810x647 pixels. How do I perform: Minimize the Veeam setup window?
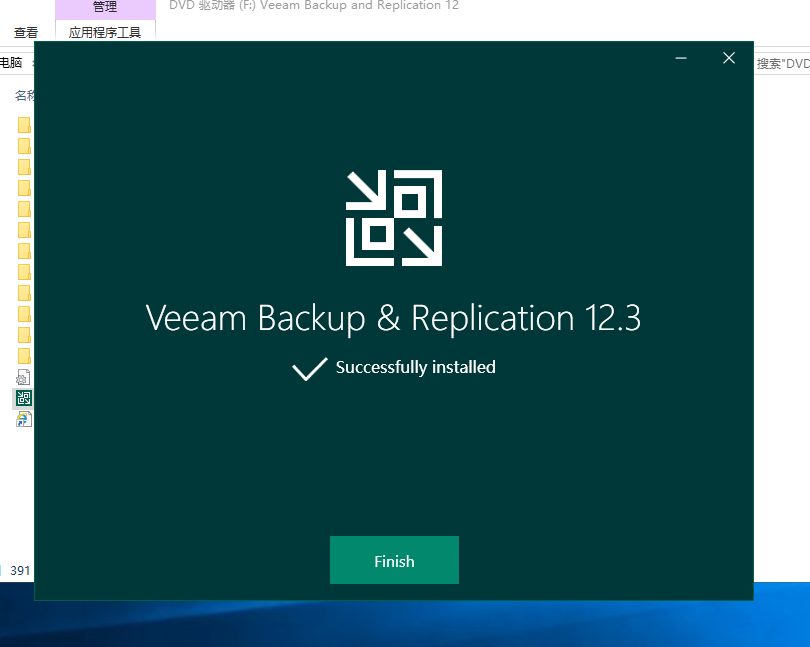[x=681, y=58]
